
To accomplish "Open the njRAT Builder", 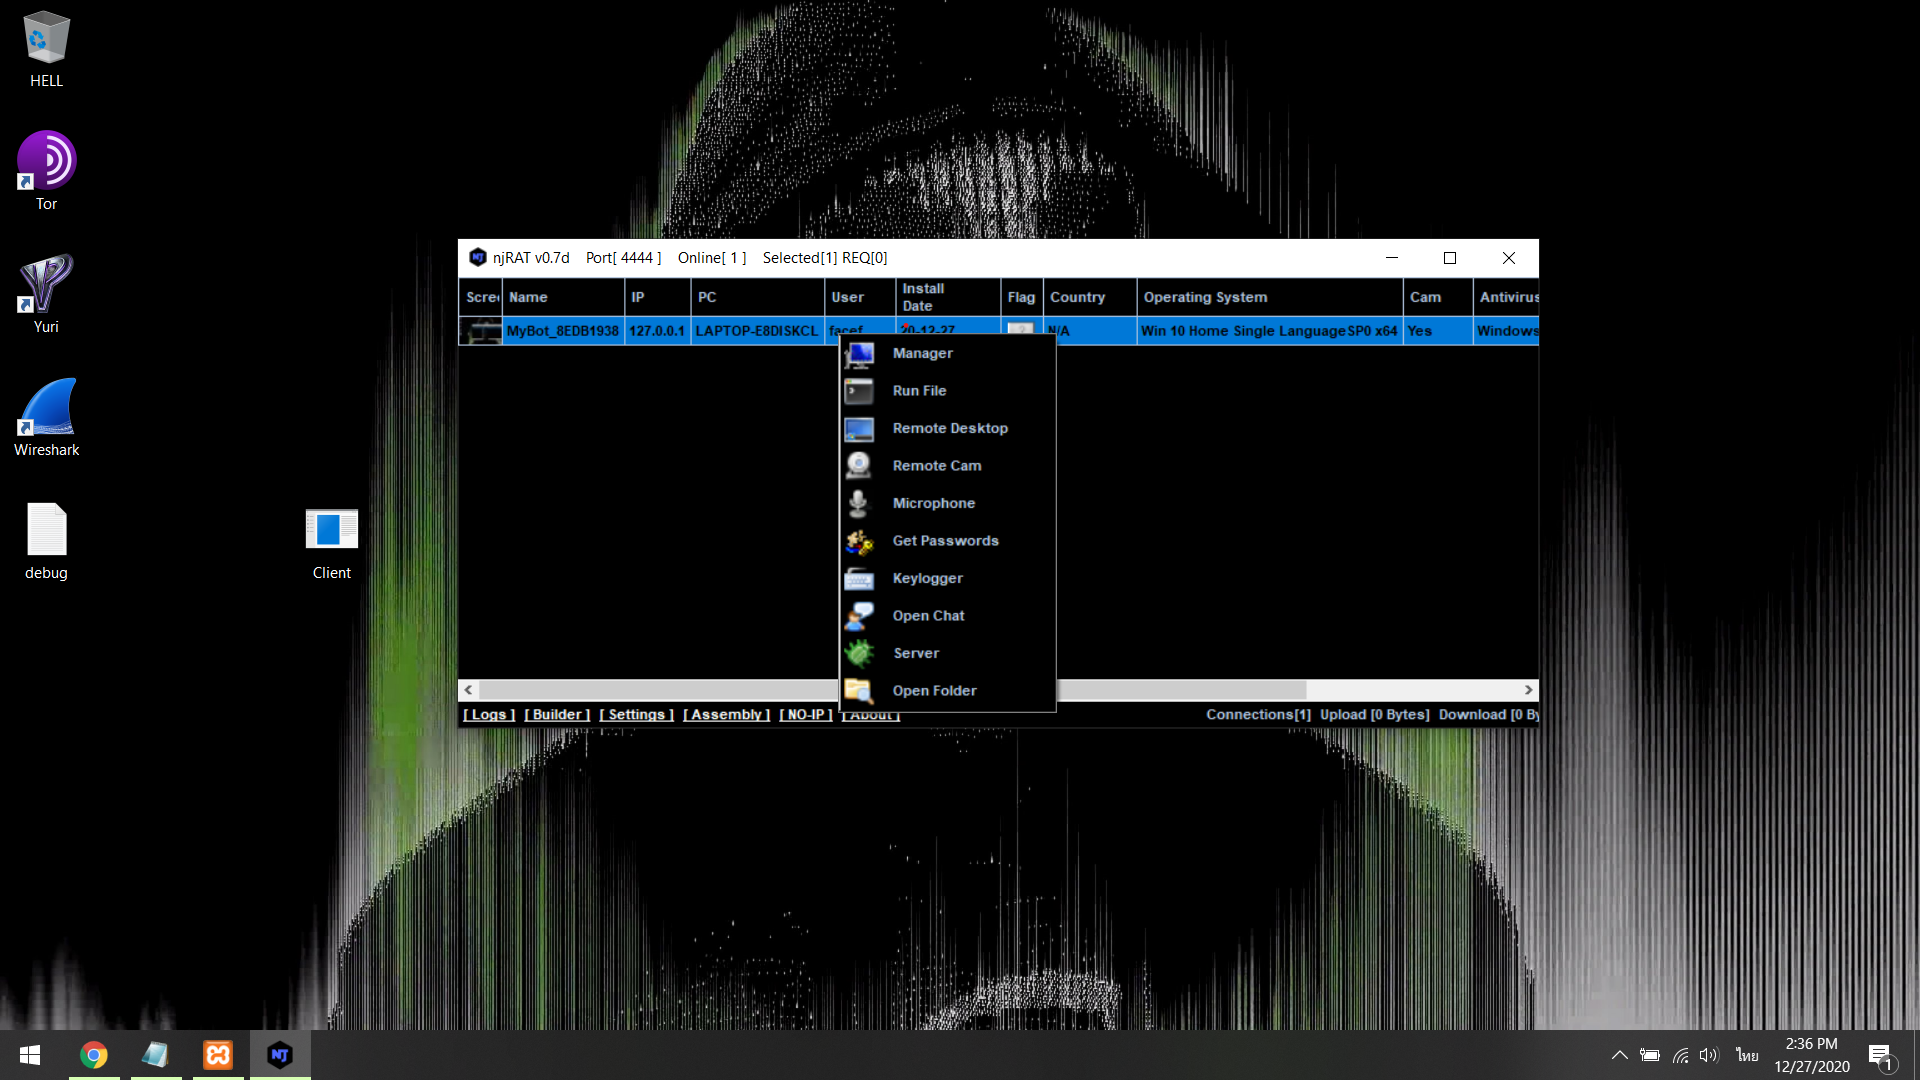I will [x=557, y=714].
